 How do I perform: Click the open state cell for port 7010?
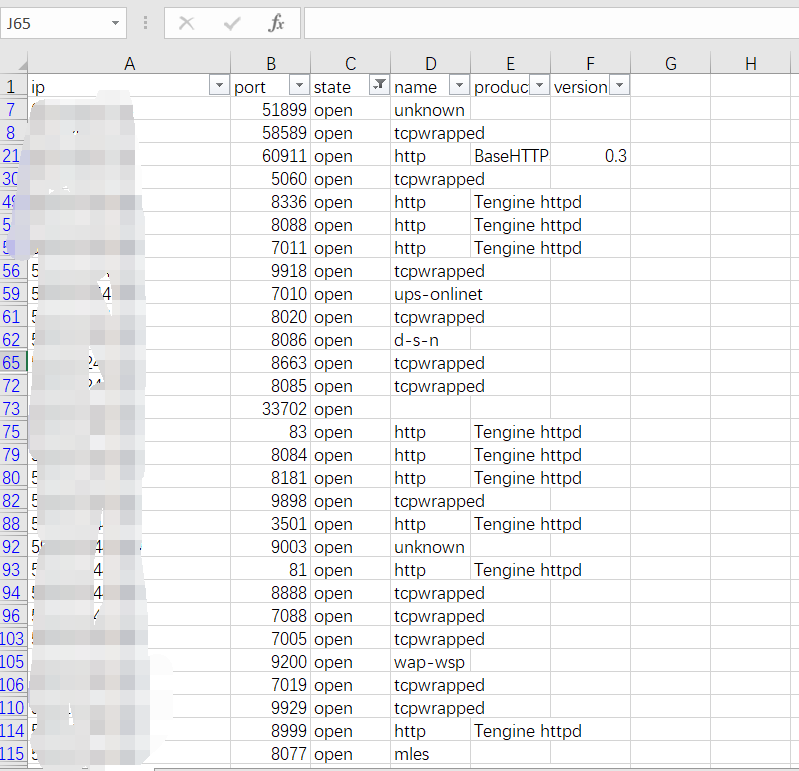[x=351, y=294]
